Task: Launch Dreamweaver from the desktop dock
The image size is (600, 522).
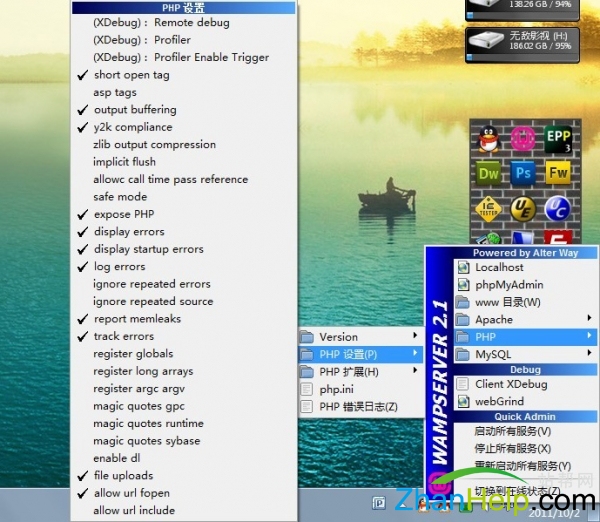Action: pos(488,172)
